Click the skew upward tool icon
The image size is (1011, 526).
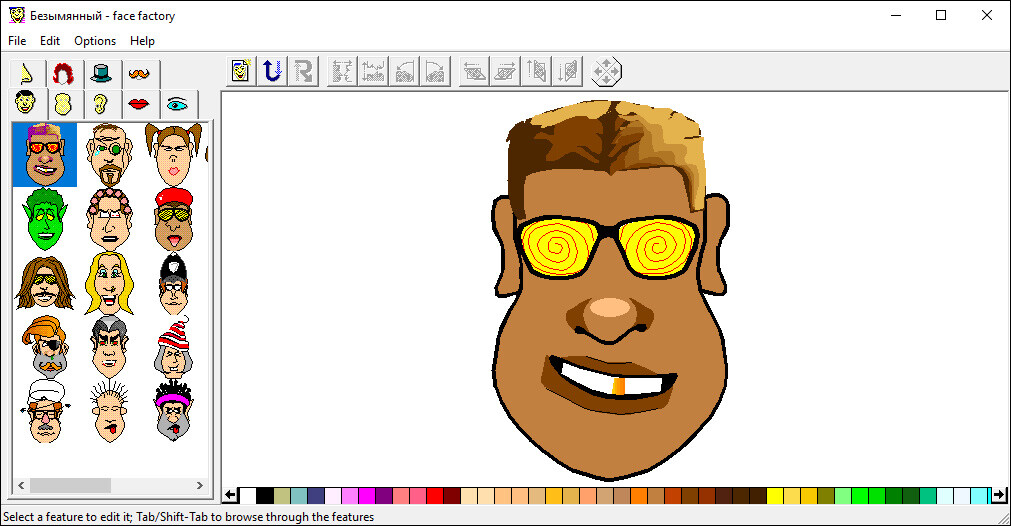pyautogui.click(x=535, y=71)
